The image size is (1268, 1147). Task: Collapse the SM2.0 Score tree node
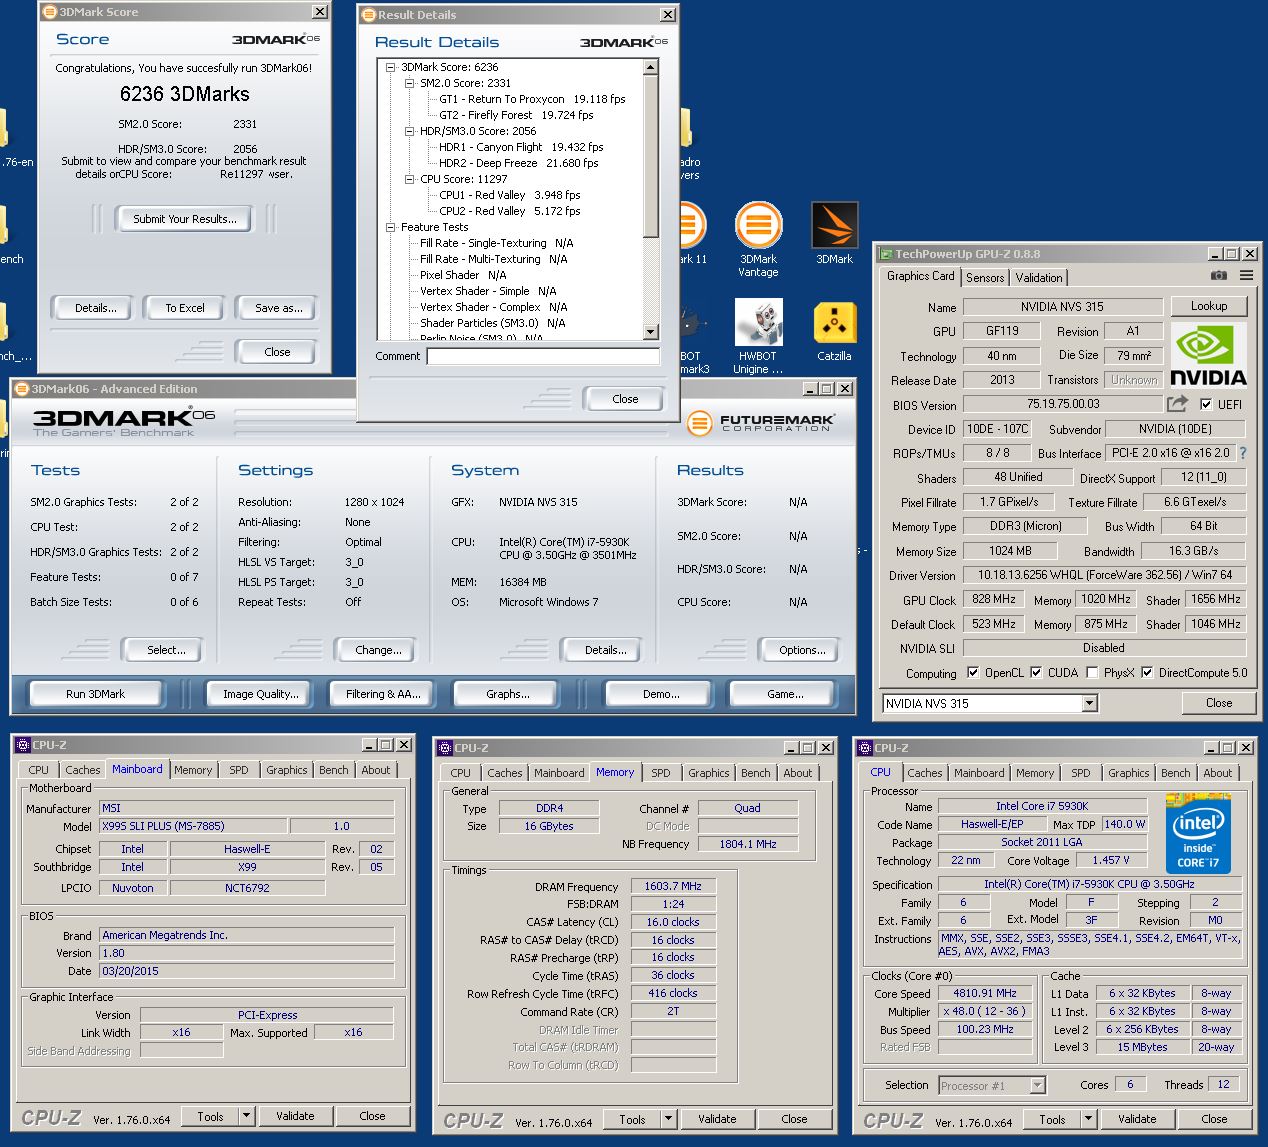pyautogui.click(x=410, y=83)
